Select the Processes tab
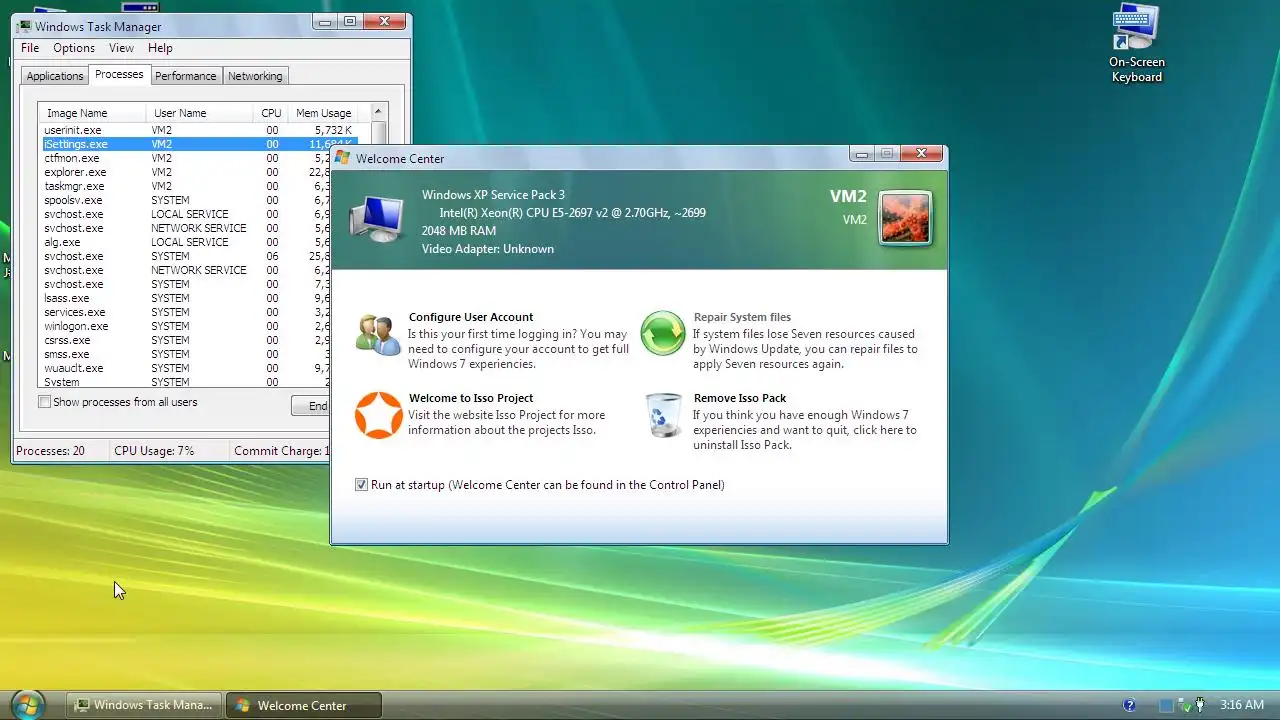Viewport: 1280px width, 720px height. pyautogui.click(x=119, y=74)
